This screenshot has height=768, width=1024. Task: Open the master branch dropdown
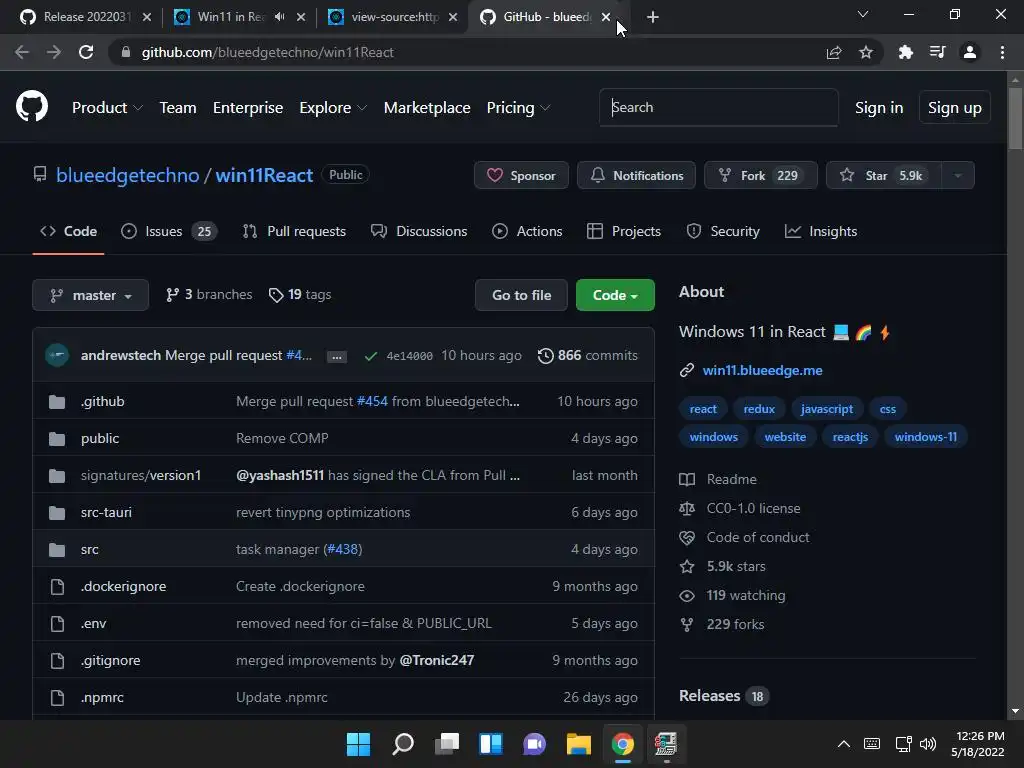pyautogui.click(x=91, y=295)
